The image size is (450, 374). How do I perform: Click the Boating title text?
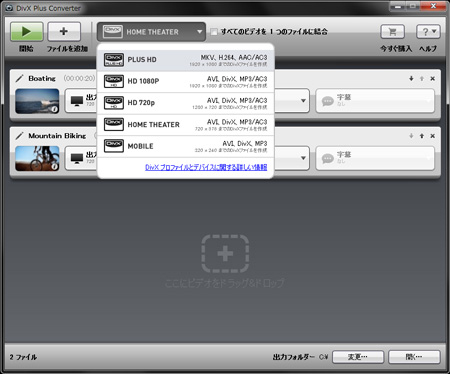(42, 78)
